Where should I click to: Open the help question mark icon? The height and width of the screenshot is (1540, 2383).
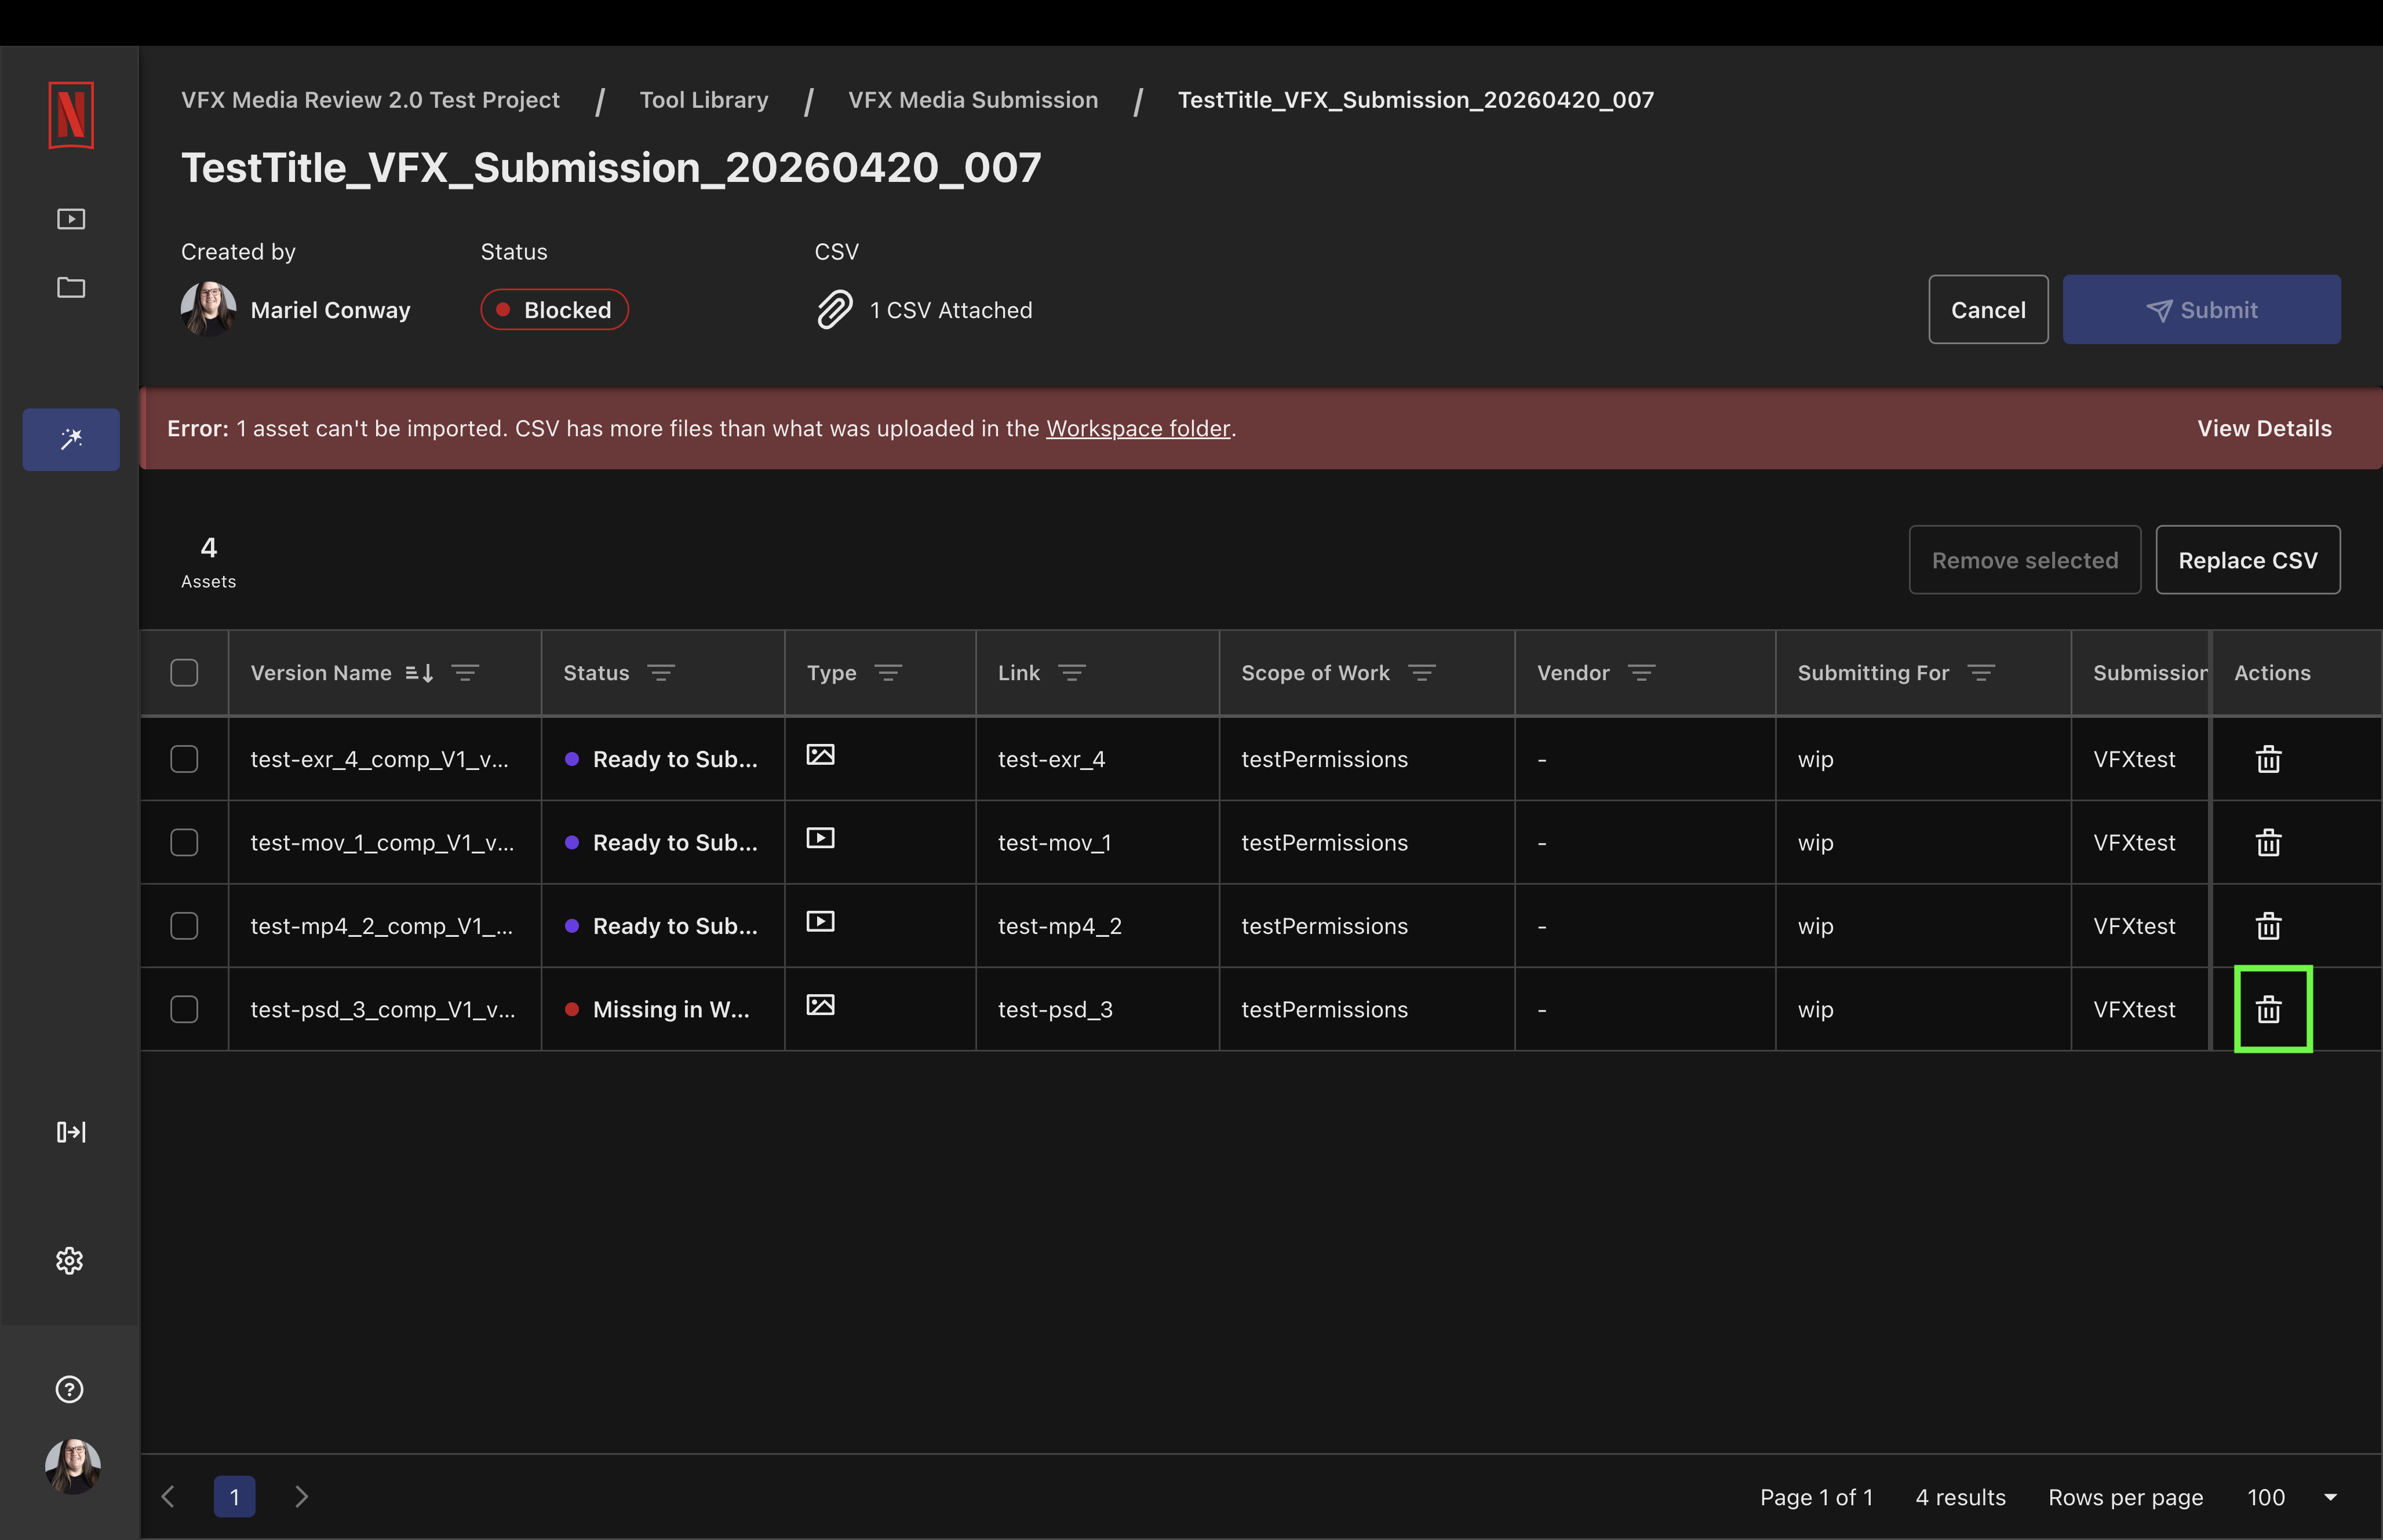tap(70, 1389)
